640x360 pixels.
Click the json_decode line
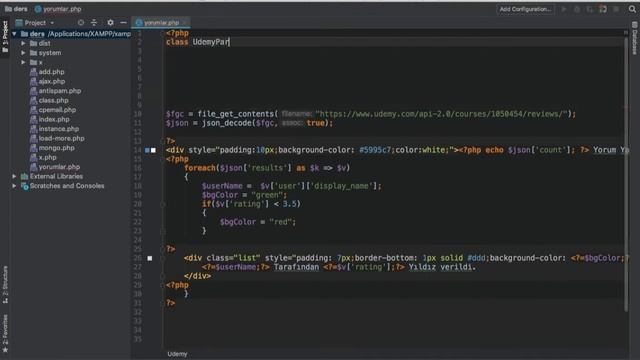249,123
